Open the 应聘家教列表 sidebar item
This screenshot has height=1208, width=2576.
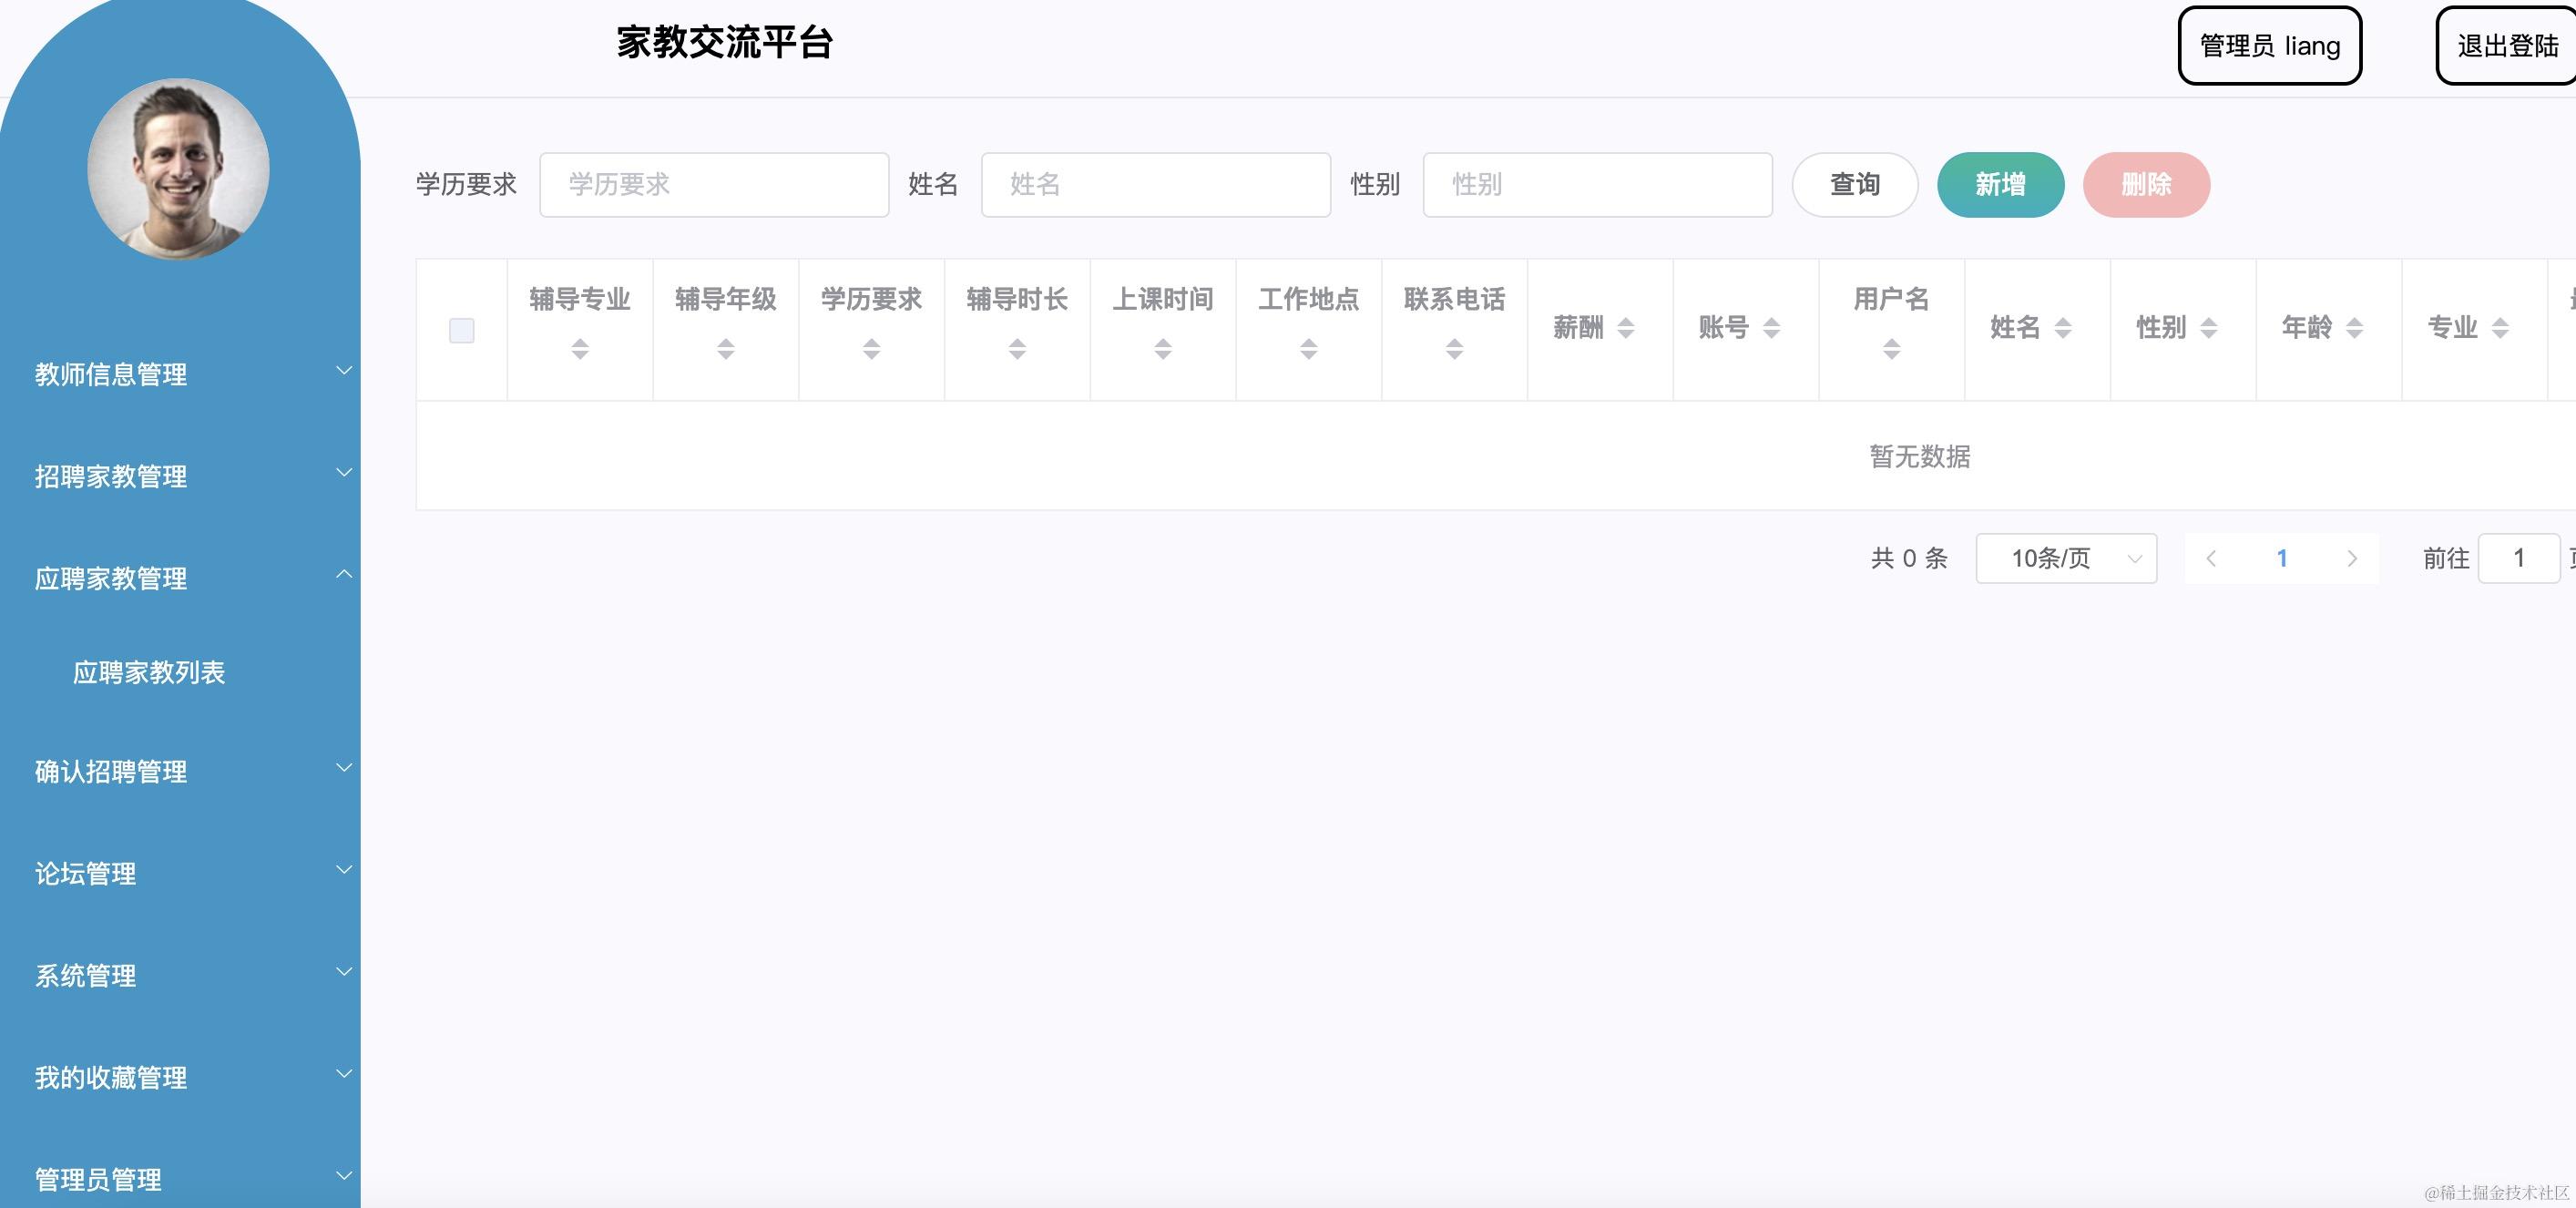[150, 673]
